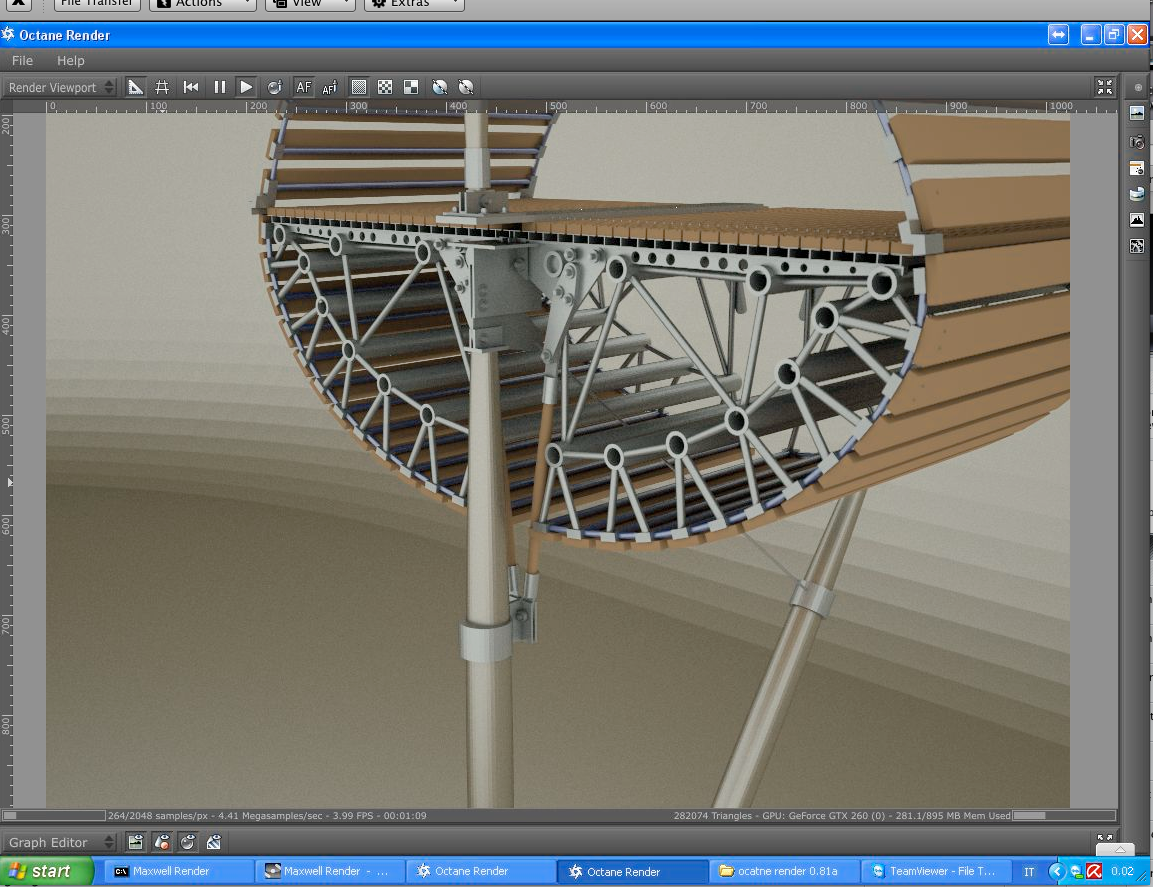1153x887 pixels.
Task: Open the Help menu
Action: point(70,61)
